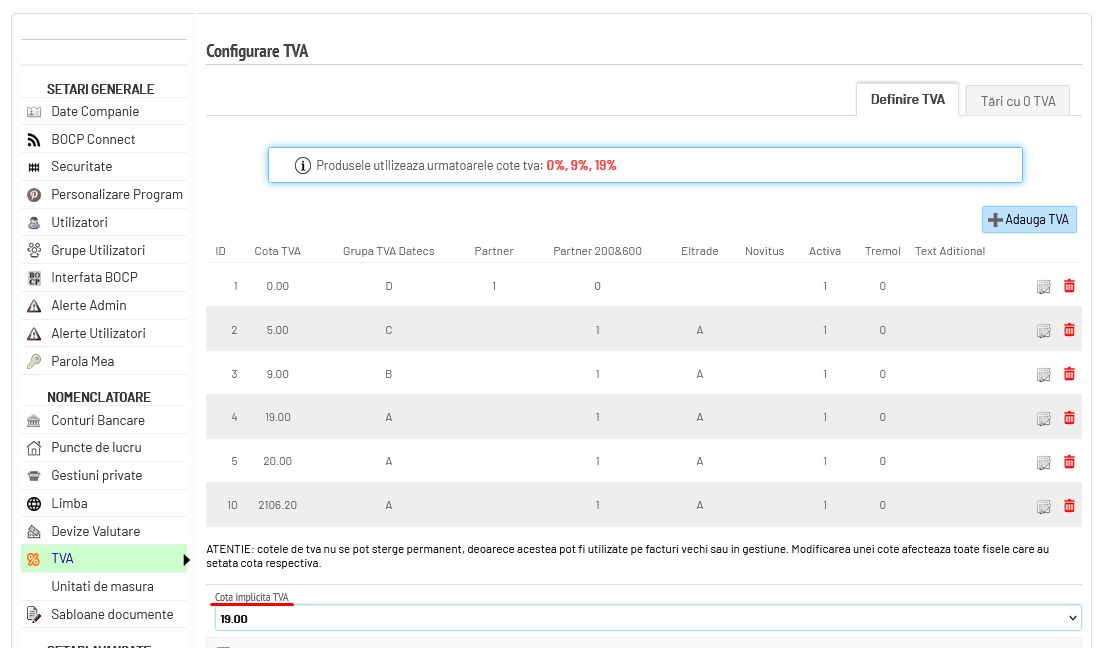Click the Limba globe icon in sidebar
1106x648 pixels.
coord(34,503)
